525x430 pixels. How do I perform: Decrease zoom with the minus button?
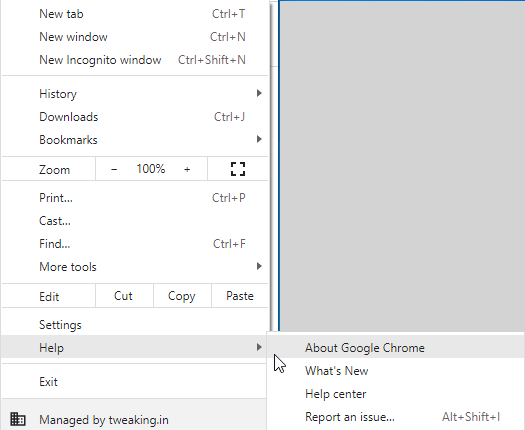[114, 169]
